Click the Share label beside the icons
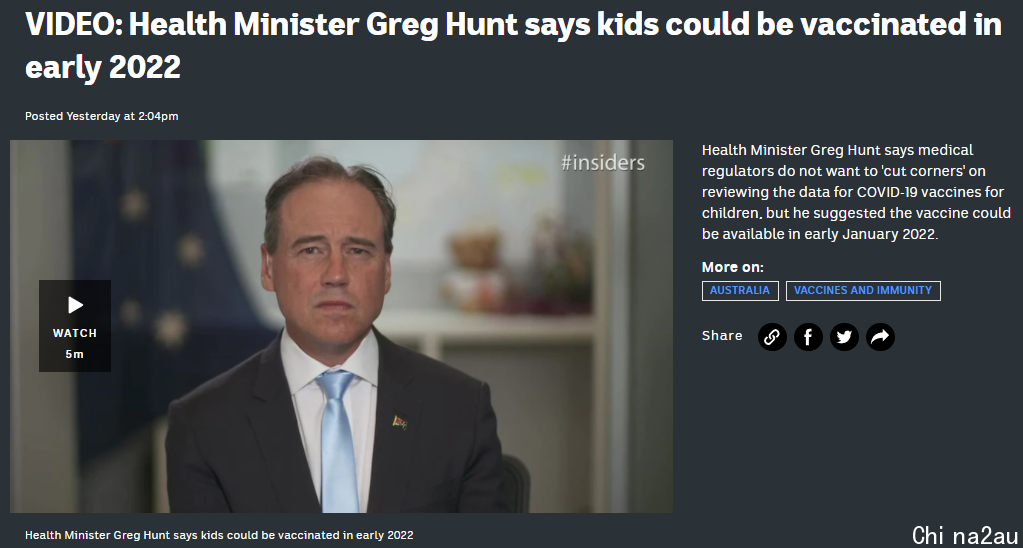Screen dimensions: 1023x548 tap(722, 335)
